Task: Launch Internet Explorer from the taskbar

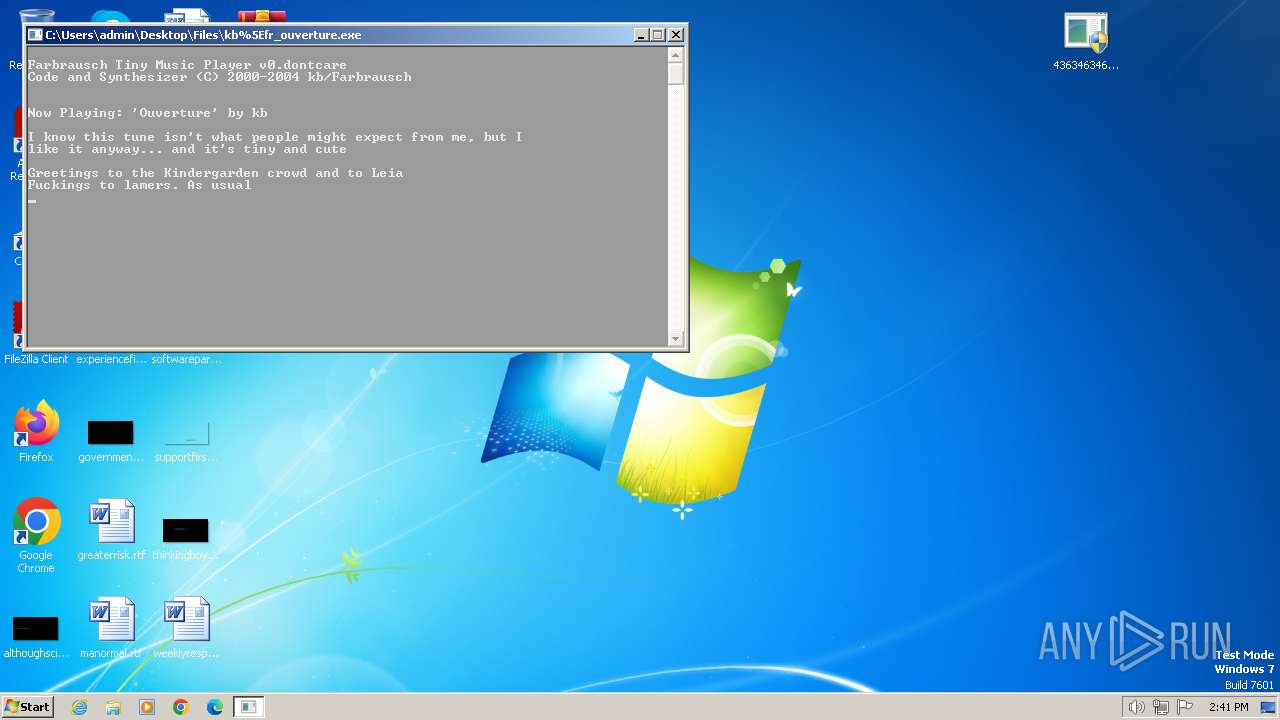Action: coord(79,707)
